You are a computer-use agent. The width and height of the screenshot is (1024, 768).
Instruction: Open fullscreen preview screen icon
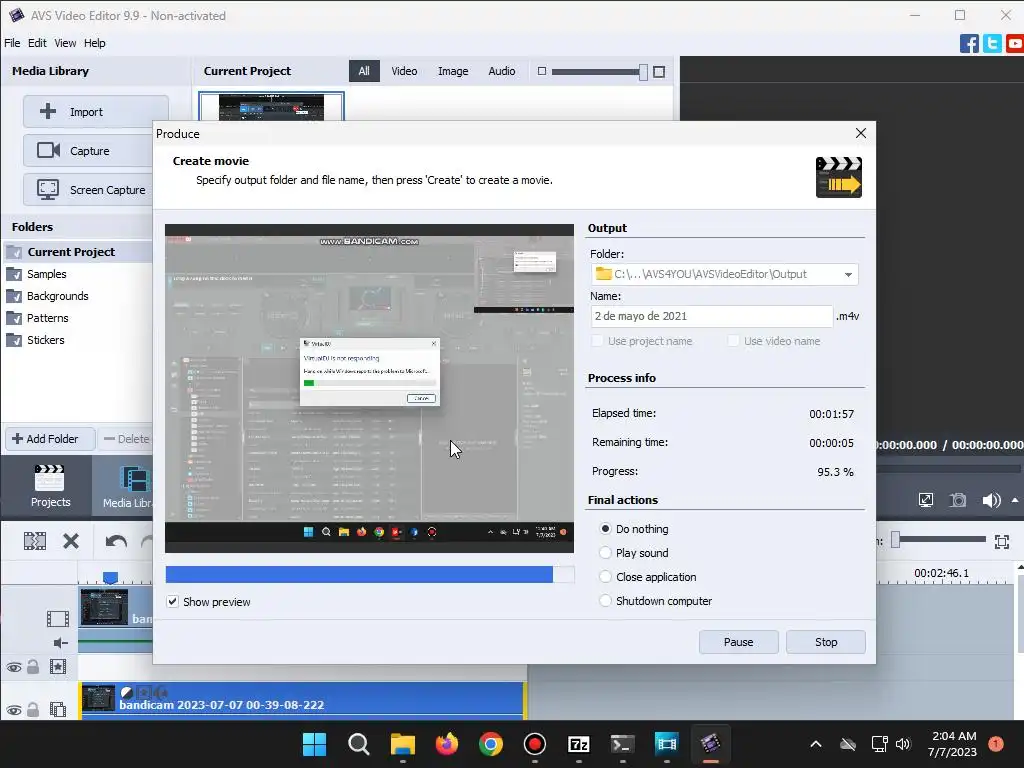[x=925, y=500]
